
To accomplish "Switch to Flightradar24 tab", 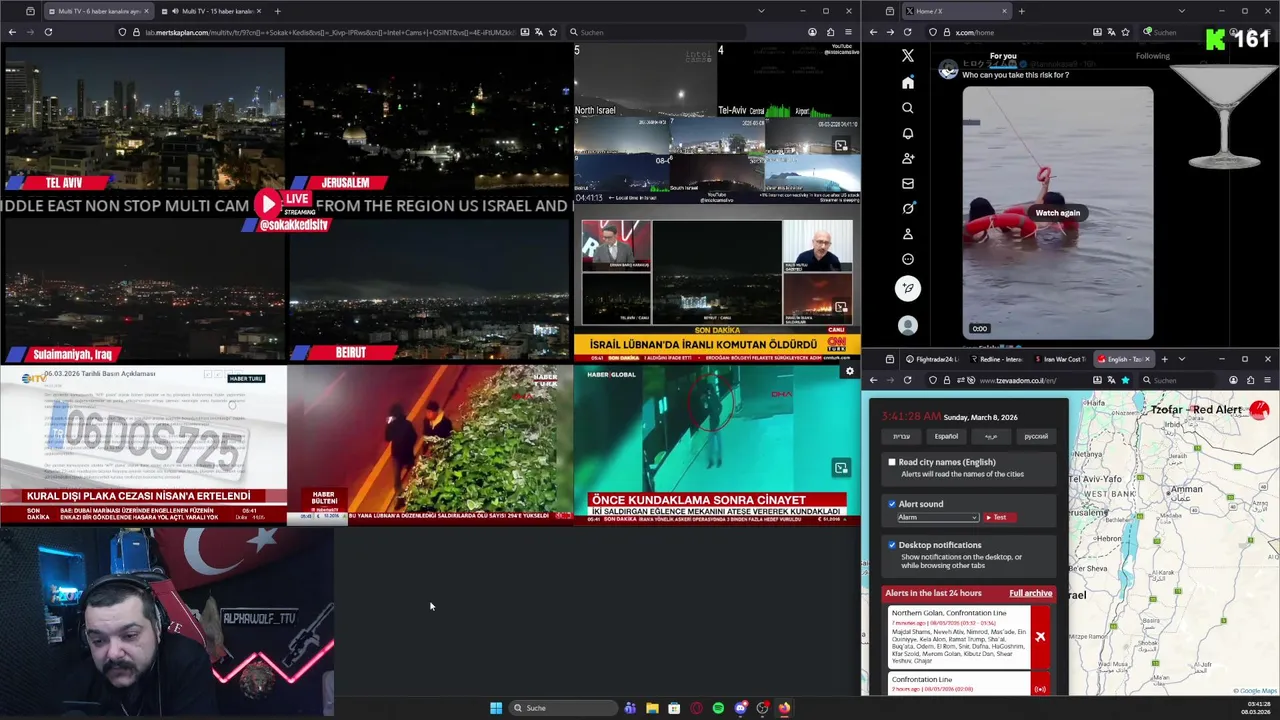I will click(934, 359).
